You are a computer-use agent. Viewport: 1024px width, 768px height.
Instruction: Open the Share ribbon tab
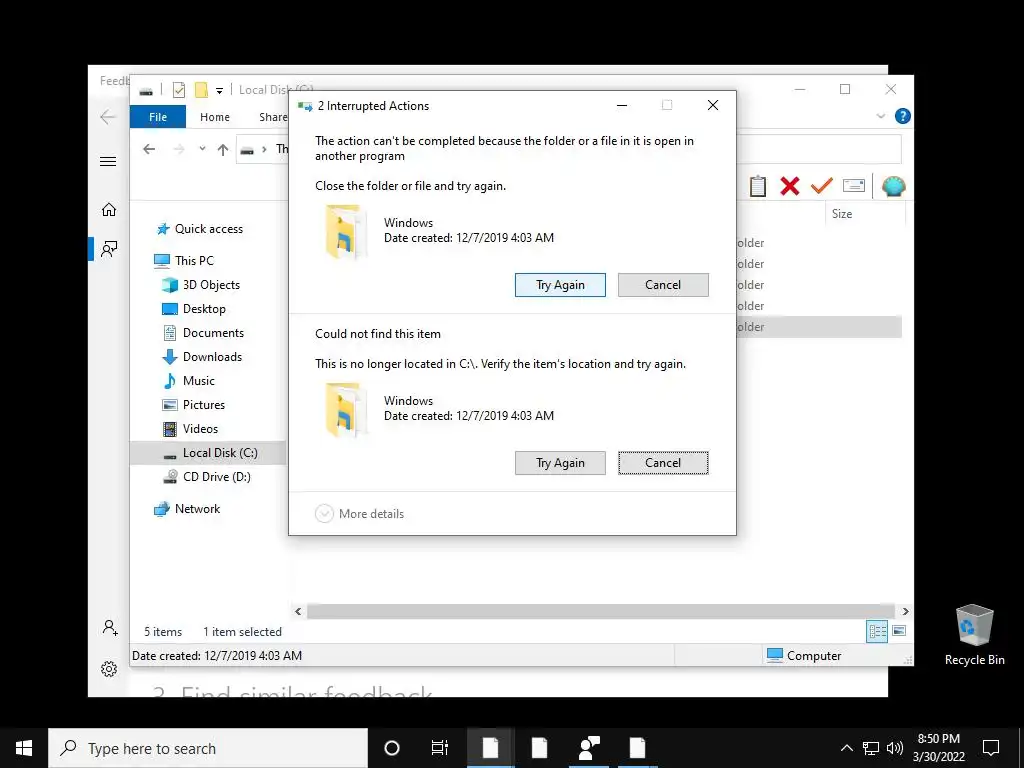[x=273, y=117]
